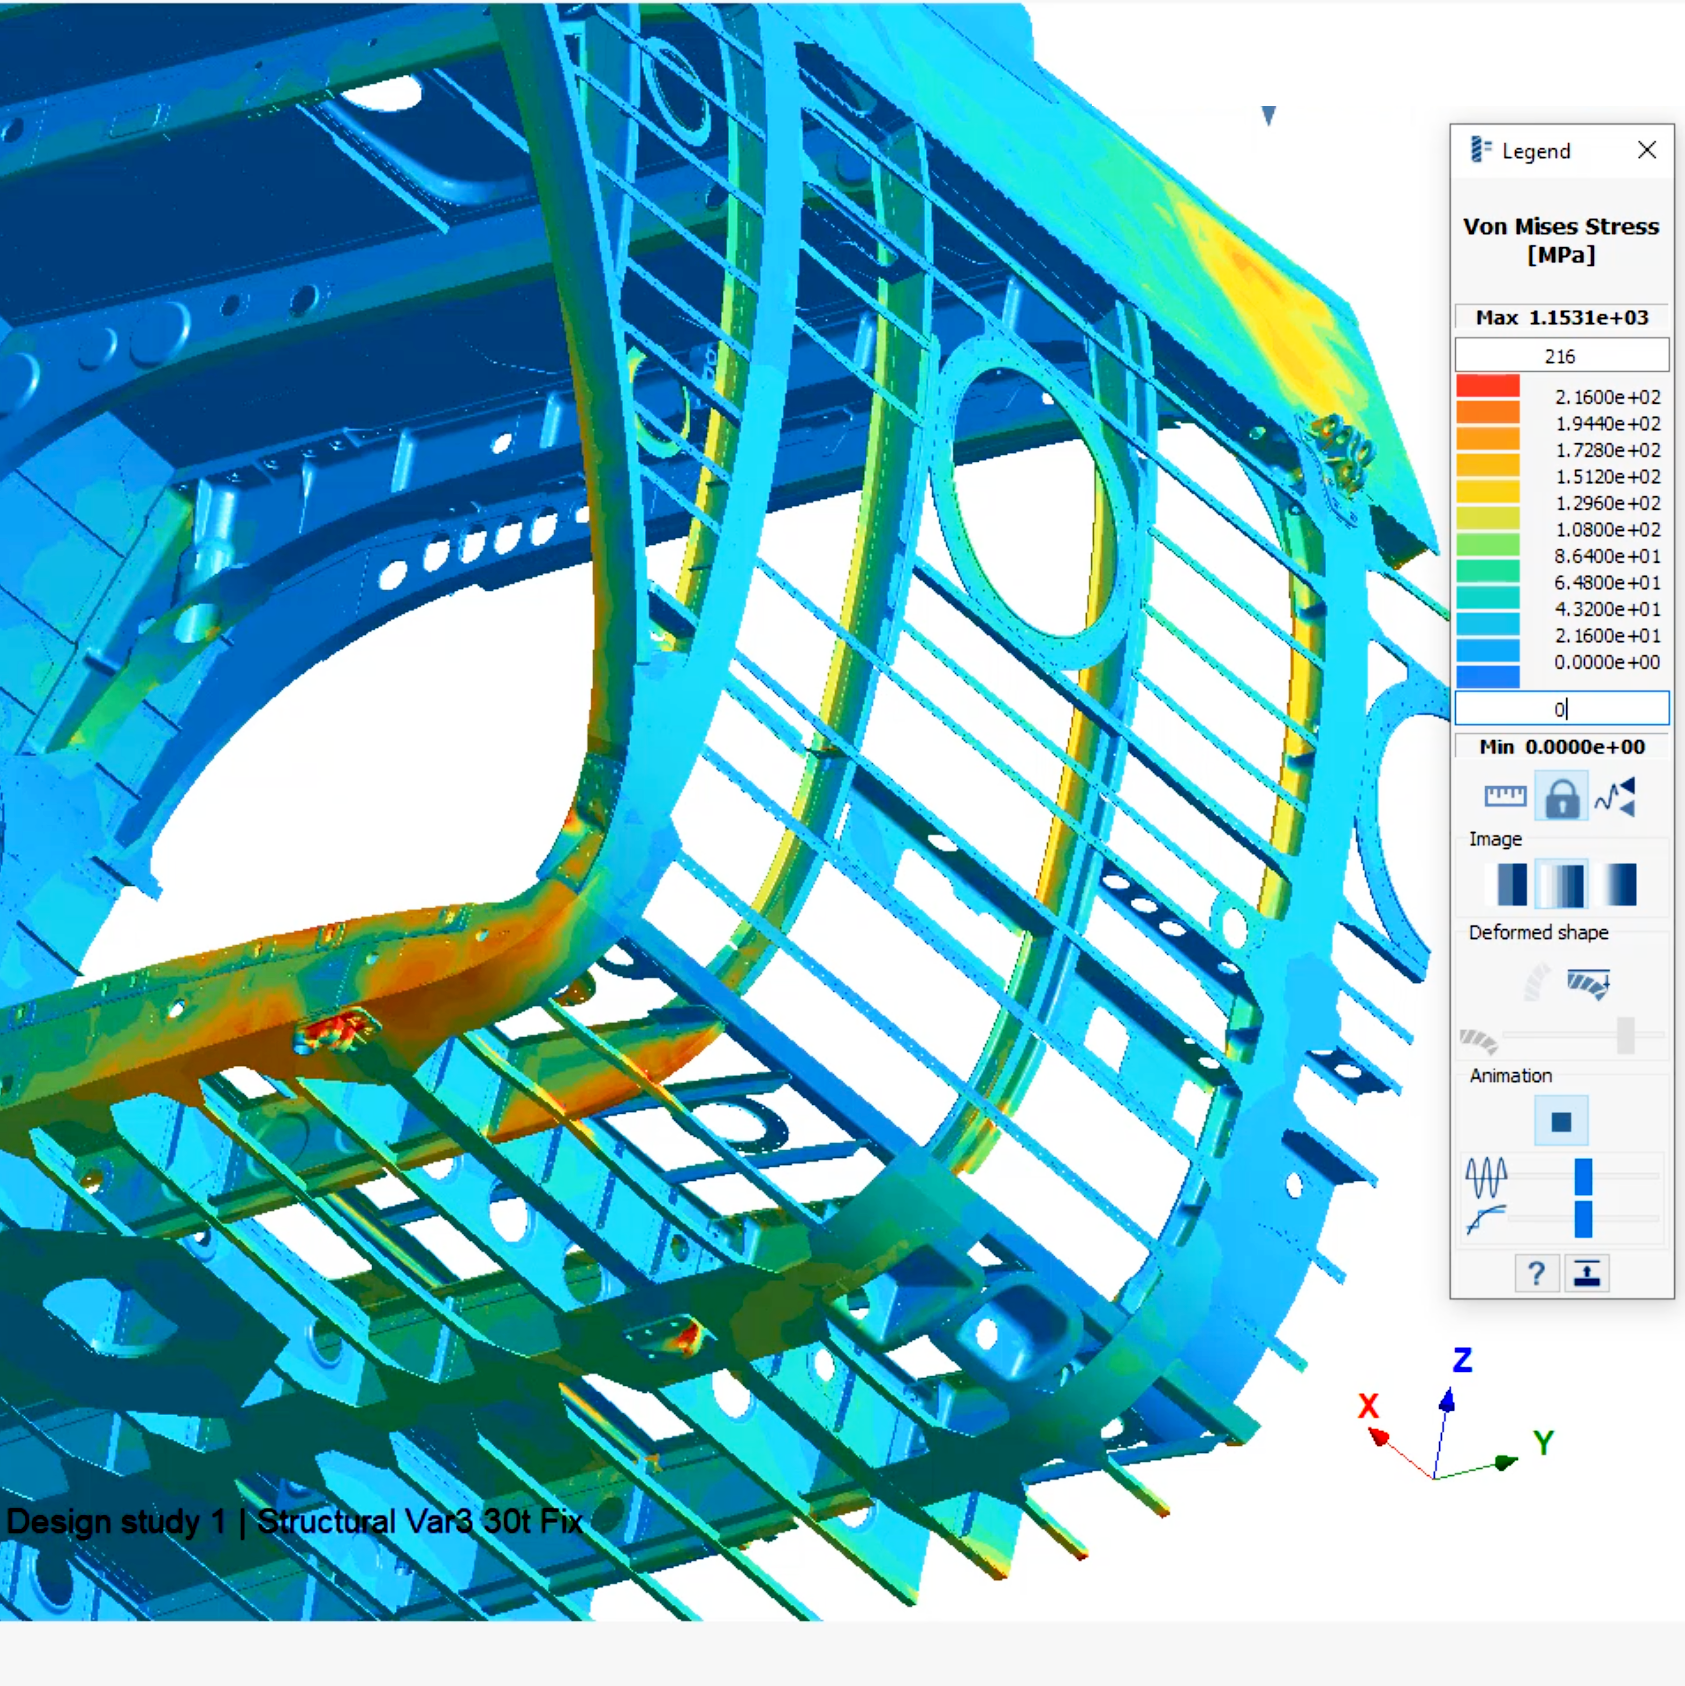The image size is (1685, 1686).
Task: Select the middle smoothed-bands image style
Action: click(1561, 884)
